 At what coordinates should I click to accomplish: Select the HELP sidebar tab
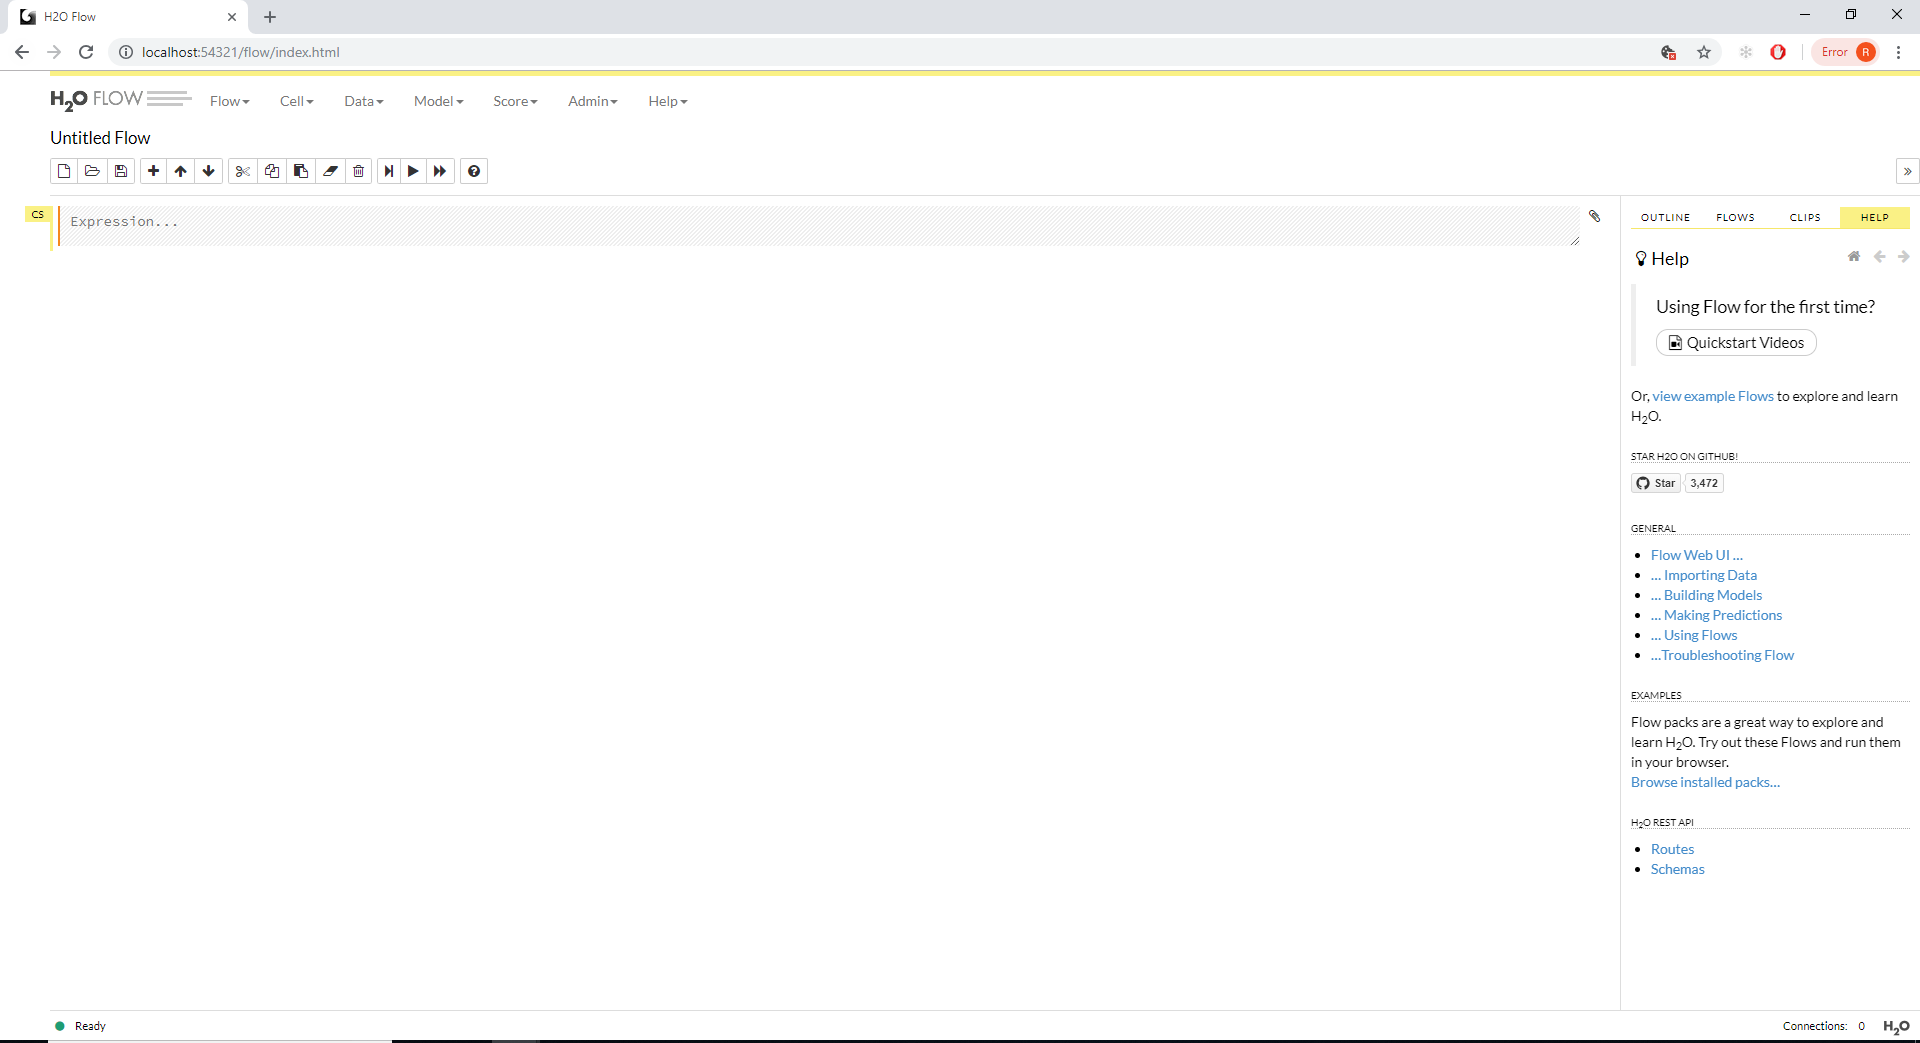[1875, 217]
